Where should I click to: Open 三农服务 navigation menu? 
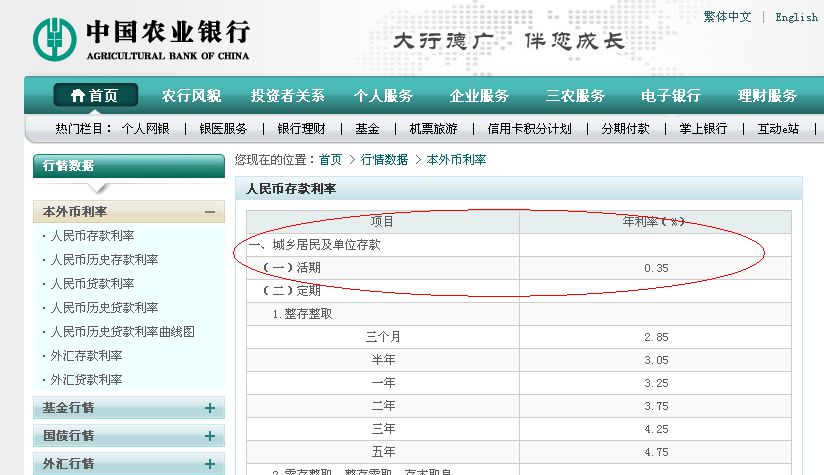[x=575, y=96]
